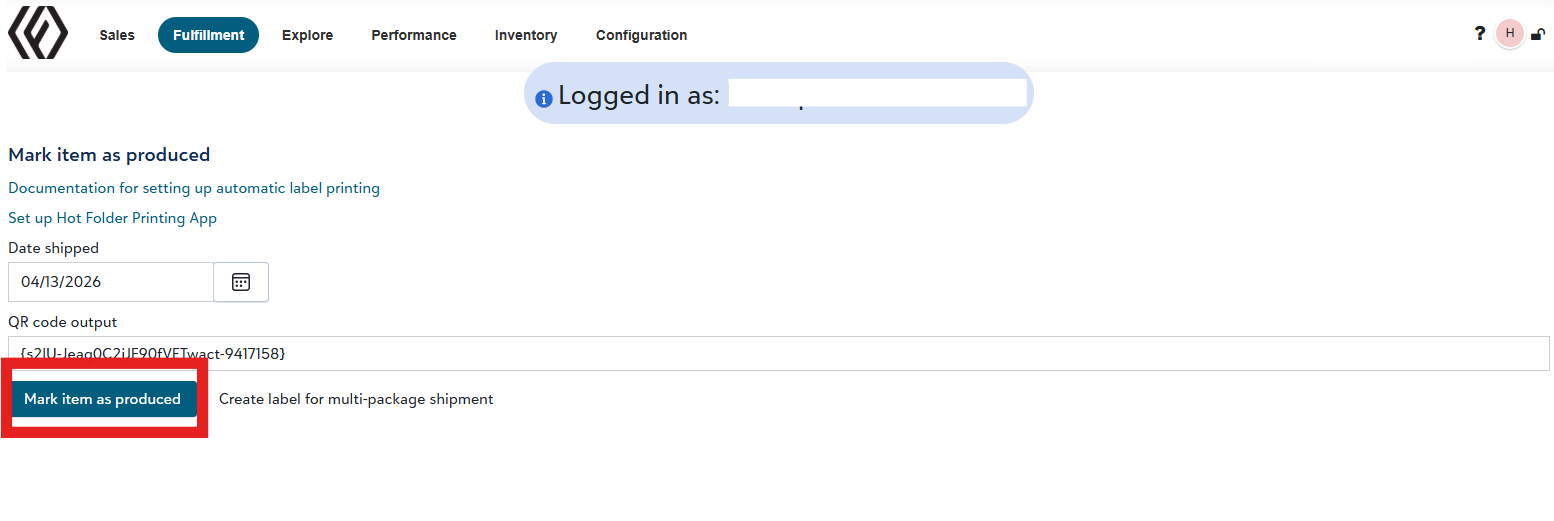Image resolution: width=1554 pixels, height=521 pixels.
Task: Open the Inventory menu
Action: tap(526, 35)
